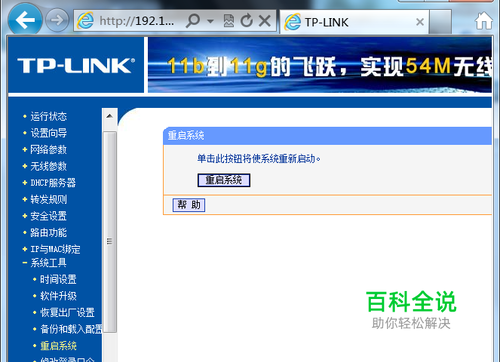Select the TP-LINK browser tab
Image resolution: width=500 pixels, height=362 pixels.
[x=354, y=22]
